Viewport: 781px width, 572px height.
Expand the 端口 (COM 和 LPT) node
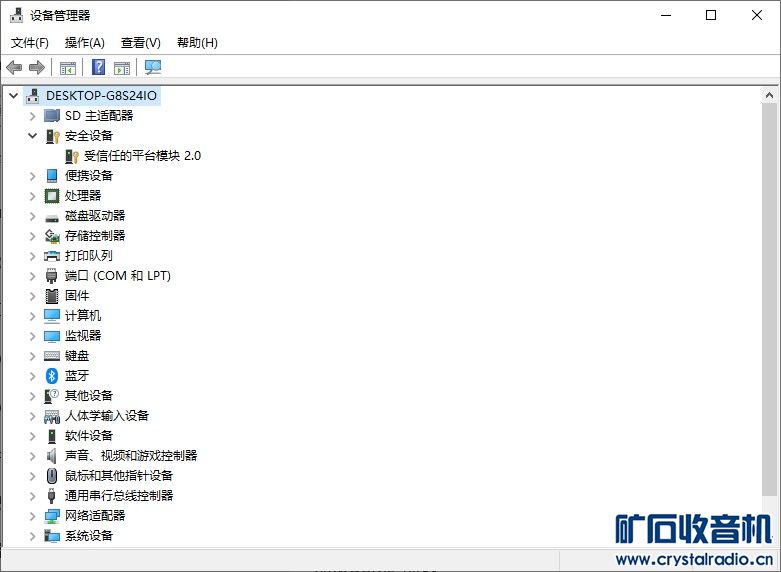click(x=32, y=276)
